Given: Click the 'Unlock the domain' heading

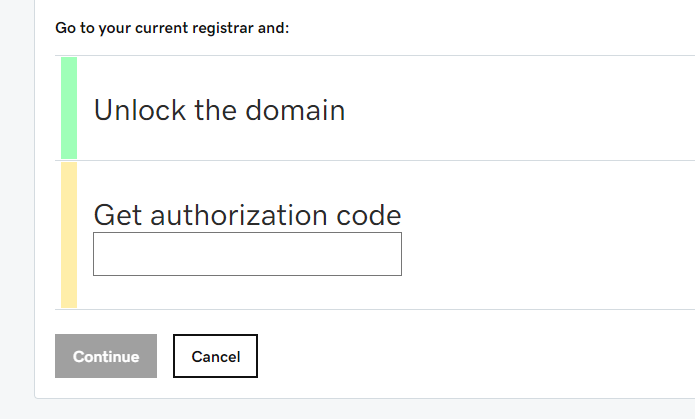Looking at the screenshot, I should (219, 110).
